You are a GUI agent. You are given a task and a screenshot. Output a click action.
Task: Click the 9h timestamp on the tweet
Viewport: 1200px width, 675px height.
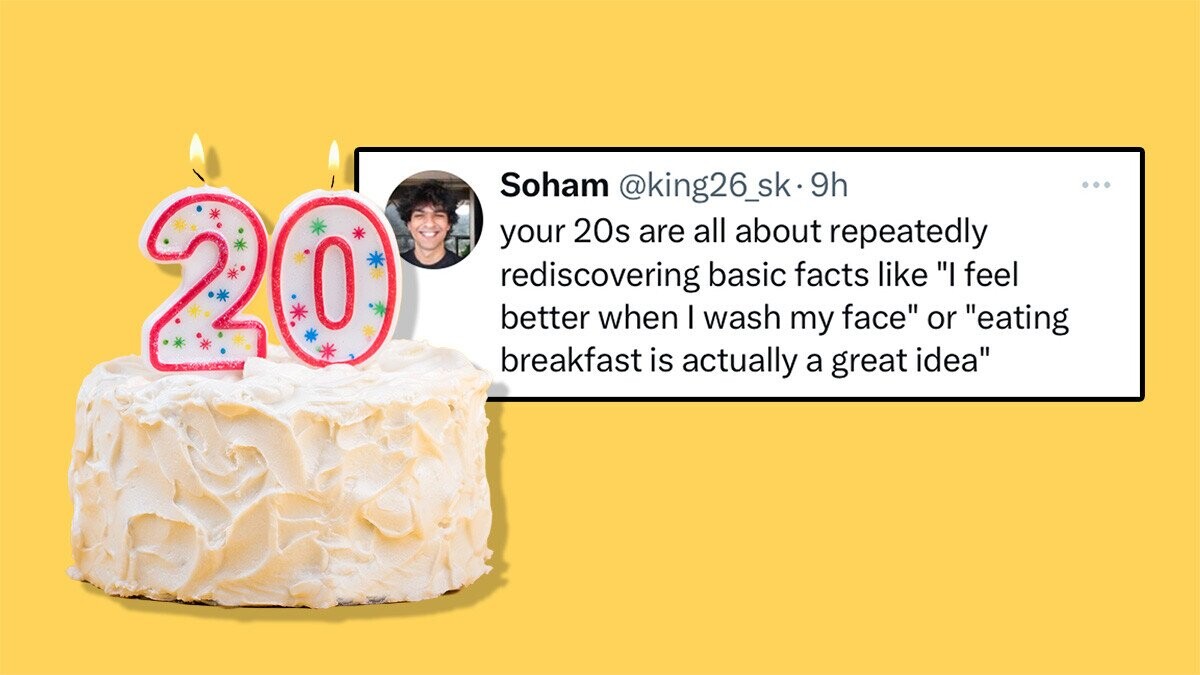(828, 185)
